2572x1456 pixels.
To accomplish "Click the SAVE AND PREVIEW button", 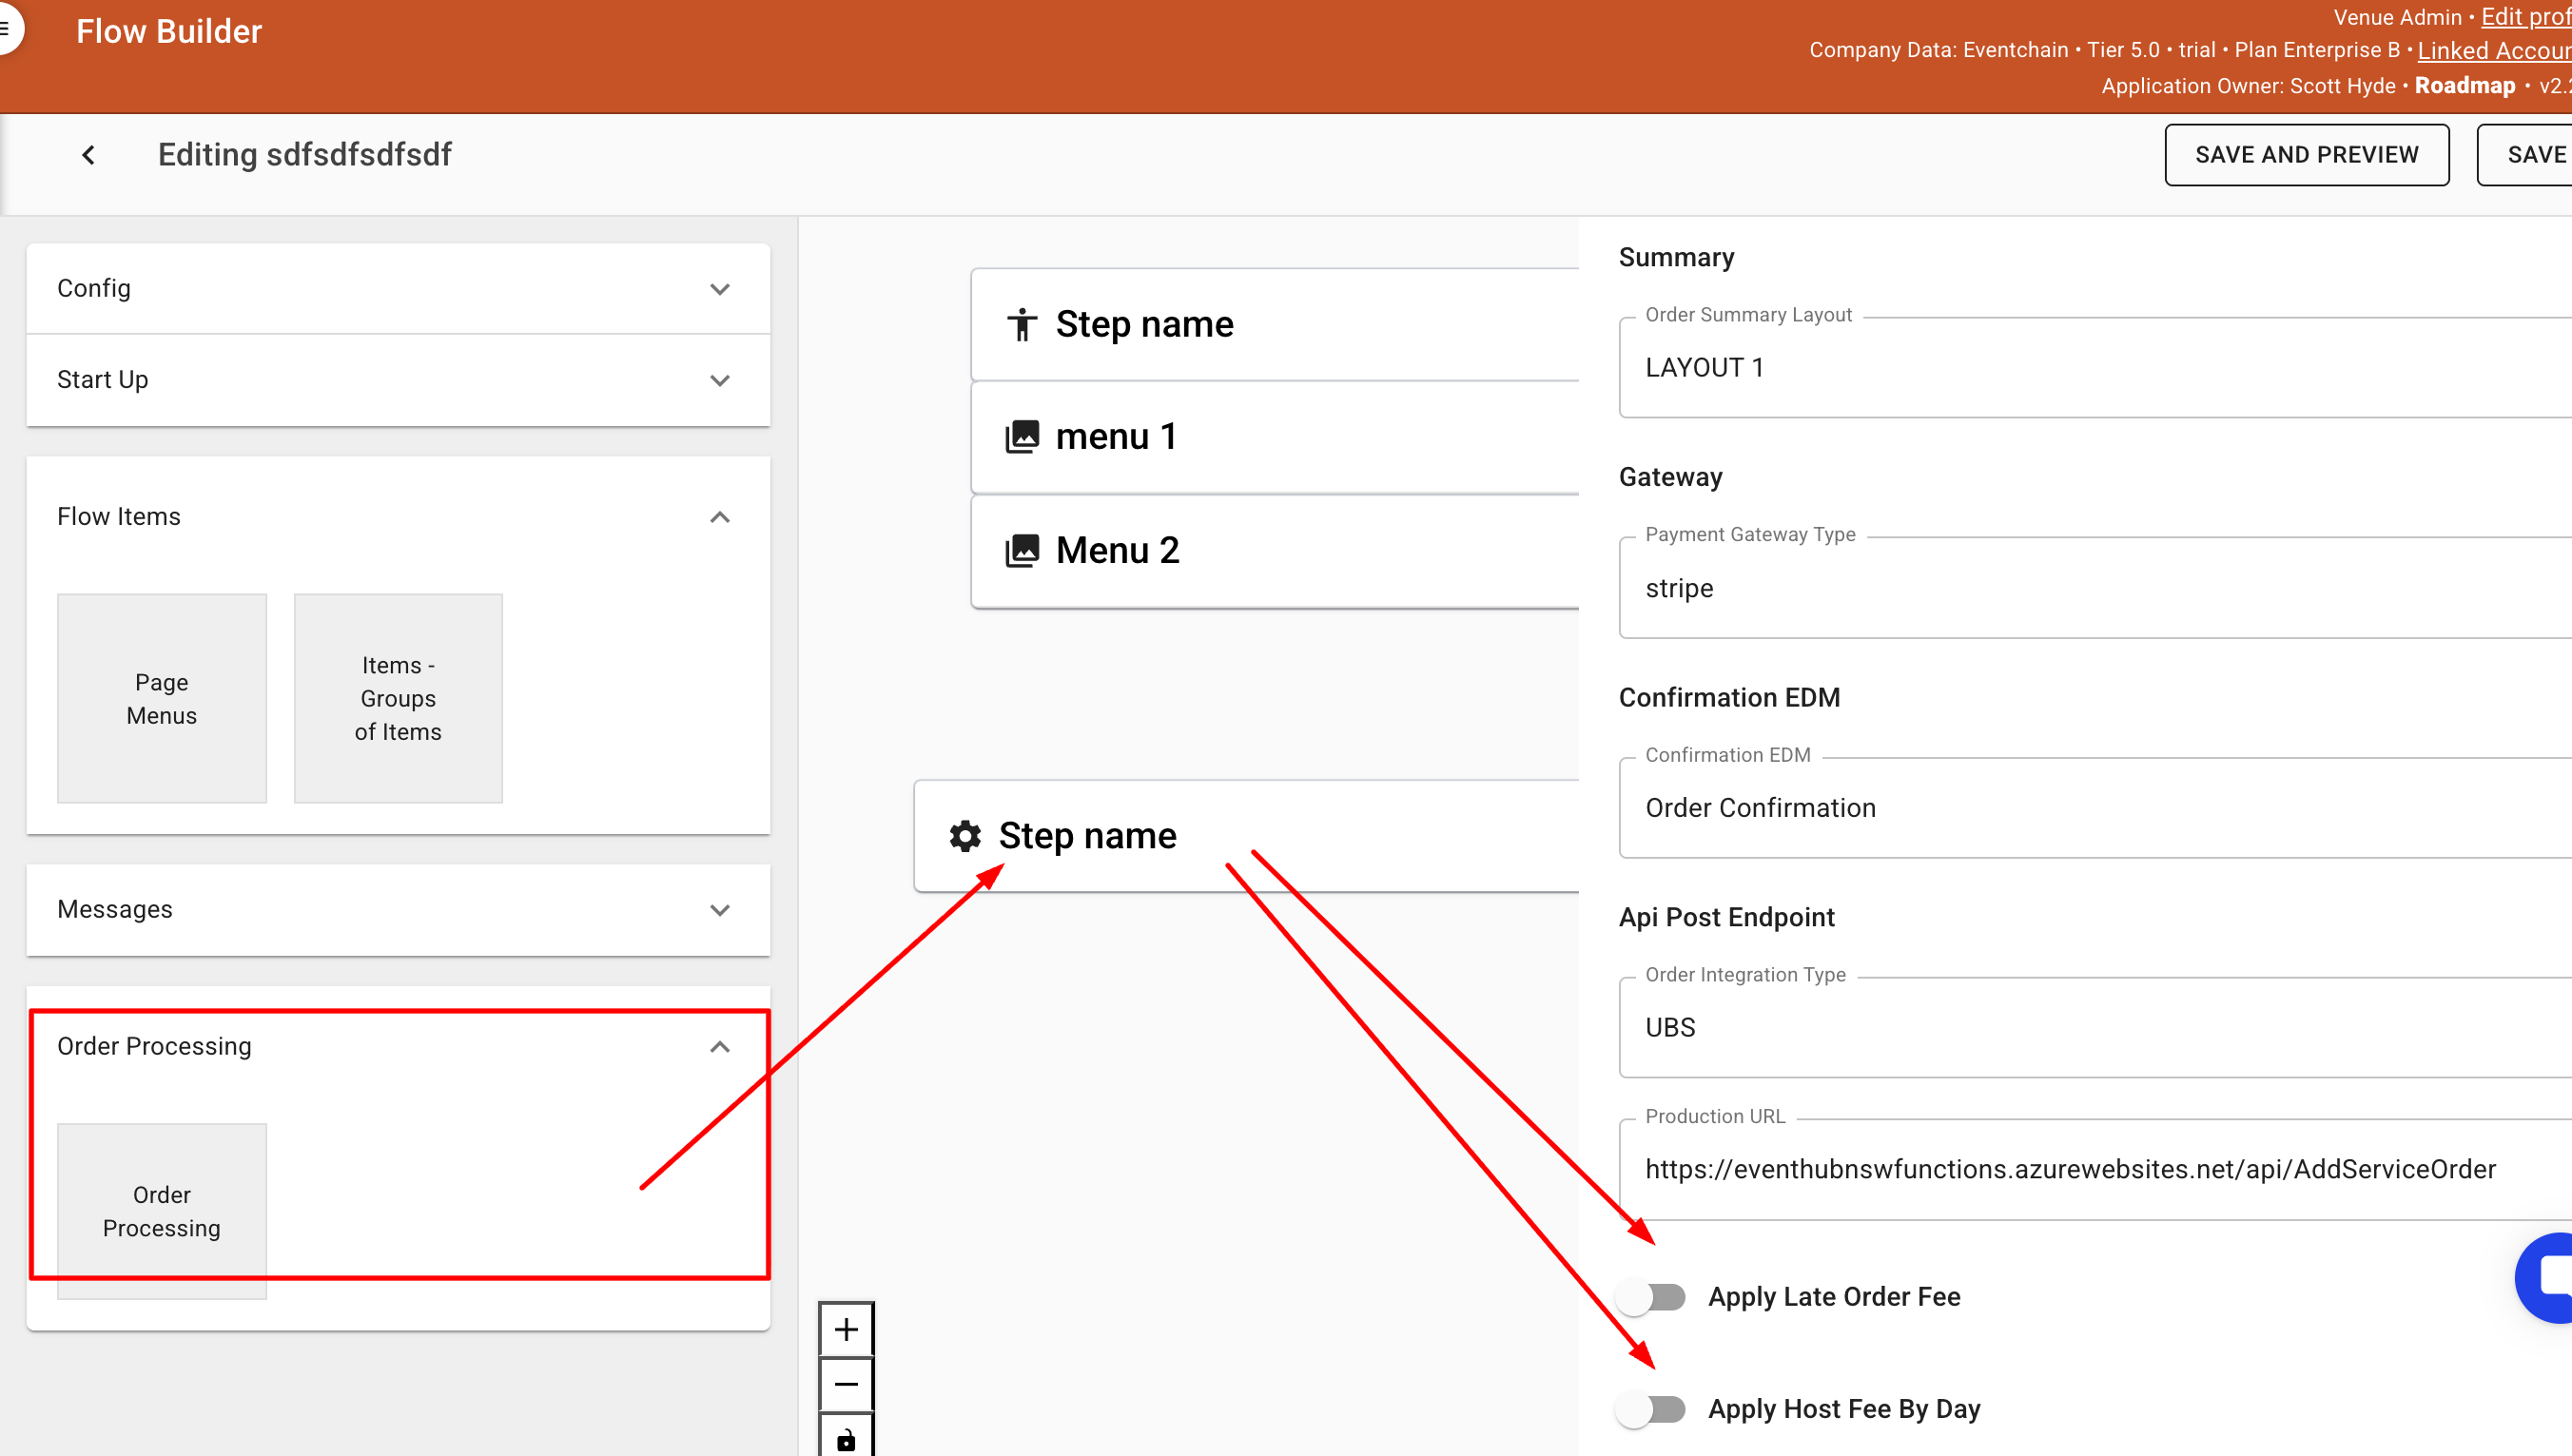I will (x=2306, y=155).
